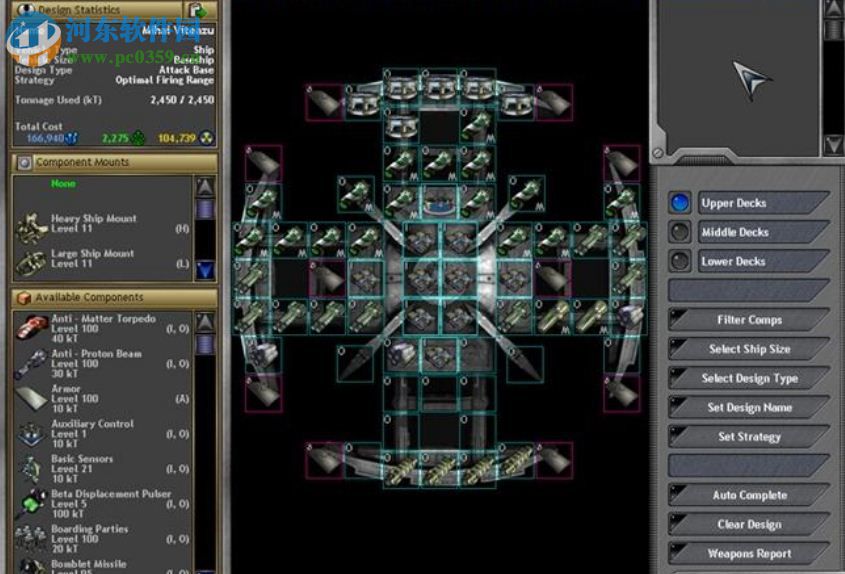Select the 'Boarding Parties' list entry

click(102, 538)
